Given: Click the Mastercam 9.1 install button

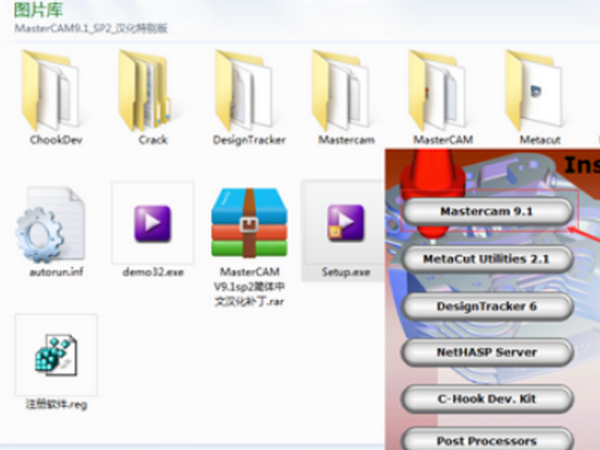Looking at the screenshot, I should [487, 211].
